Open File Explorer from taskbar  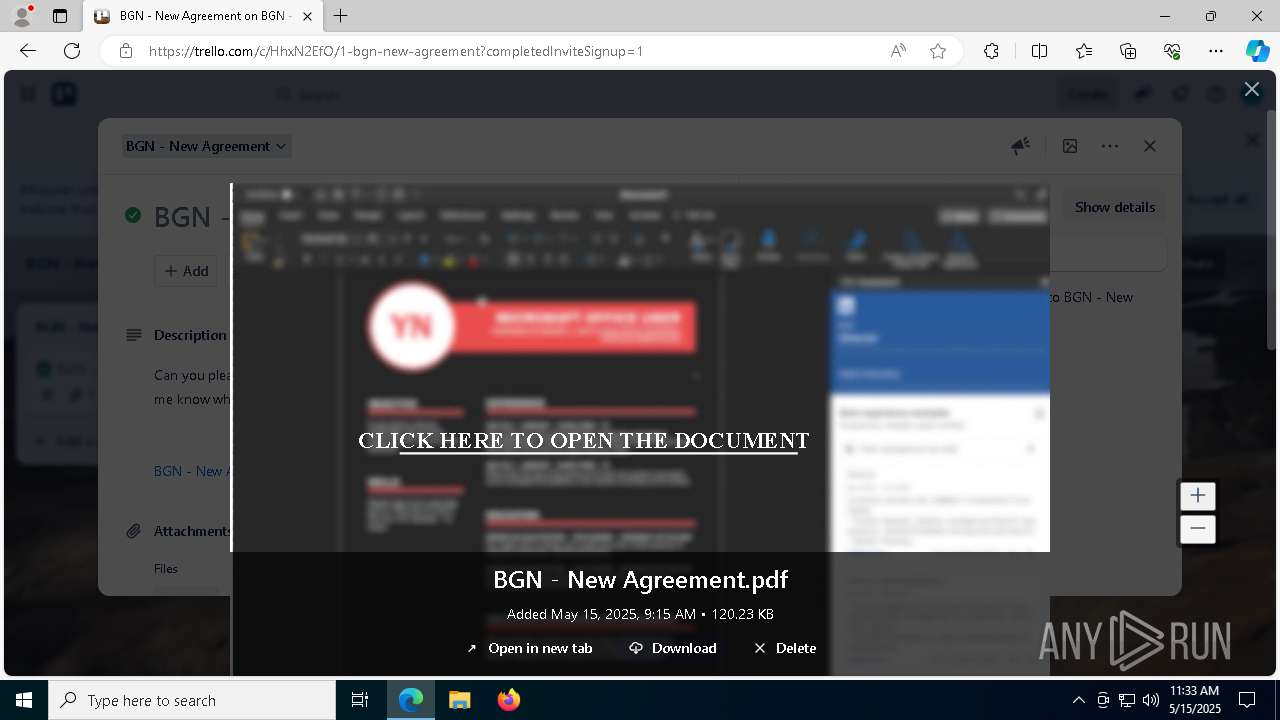click(x=459, y=700)
